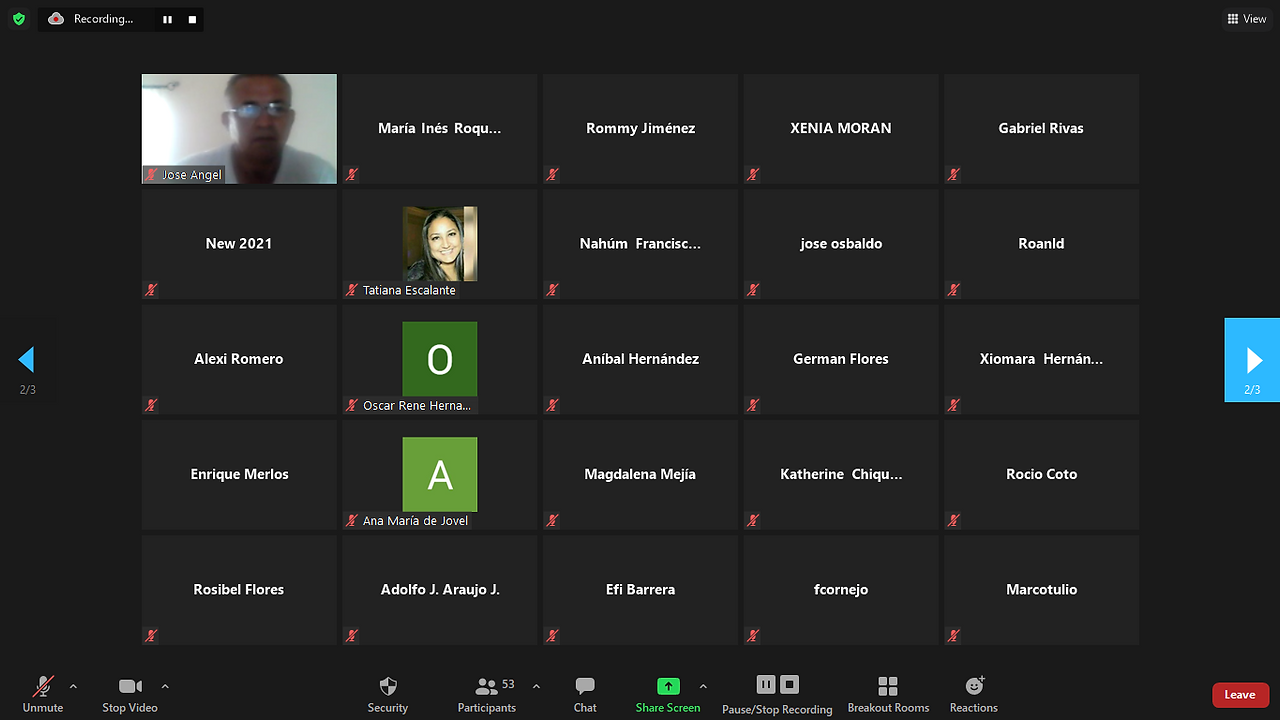Viewport: 1280px width, 720px height.
Task: Start Share Screen
Action: tap(668, 694)
